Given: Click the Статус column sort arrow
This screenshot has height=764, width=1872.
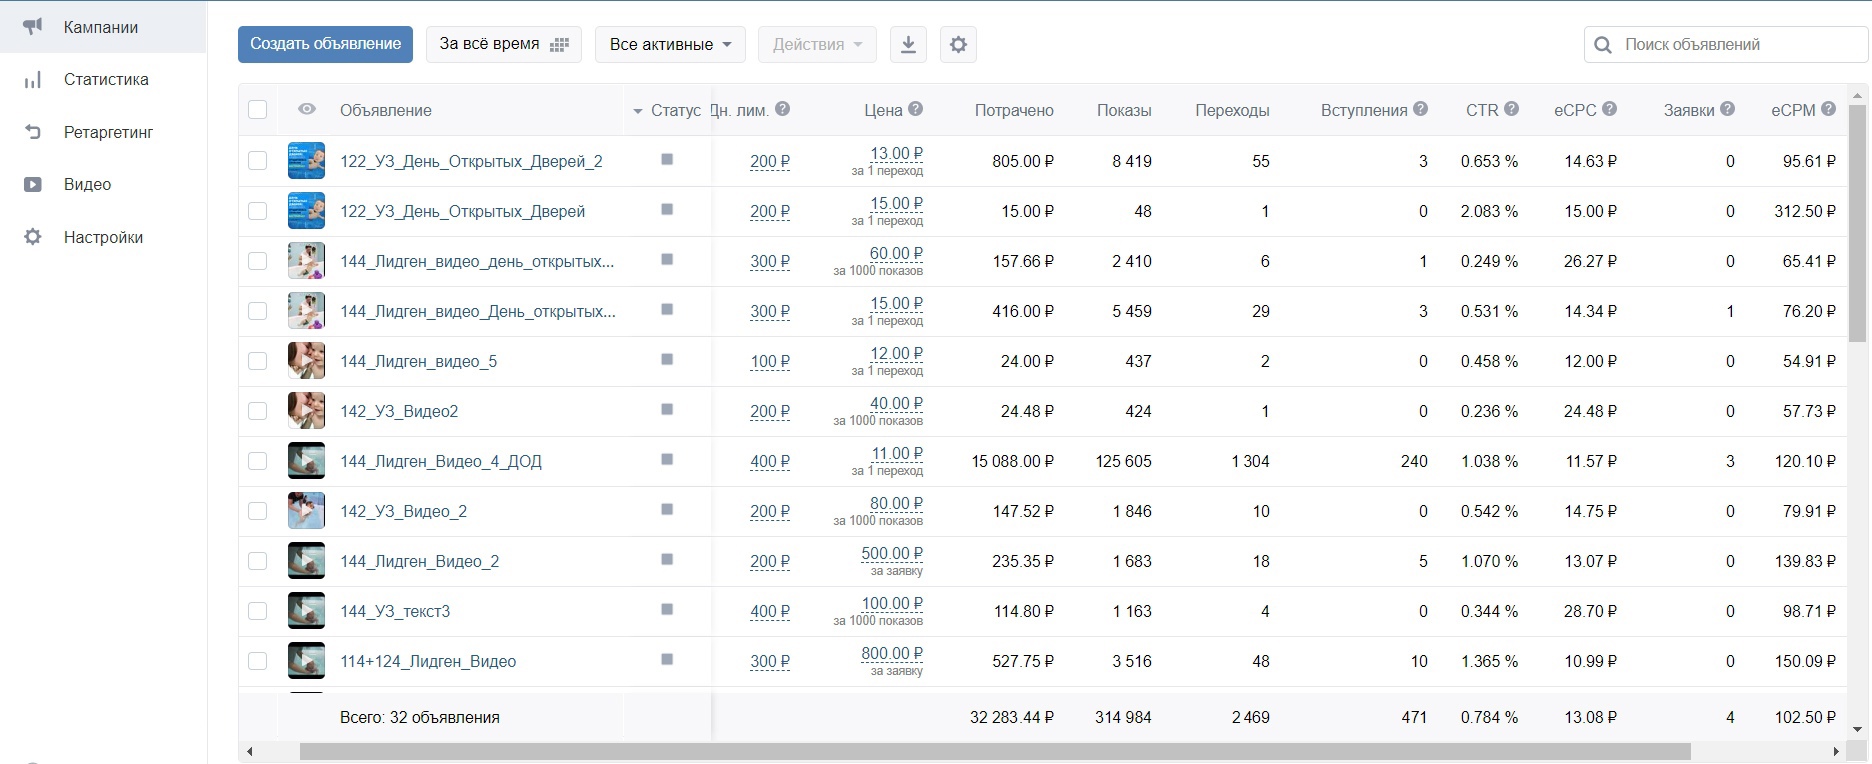Looking at the screenshot, I should (x=638, y=111).
